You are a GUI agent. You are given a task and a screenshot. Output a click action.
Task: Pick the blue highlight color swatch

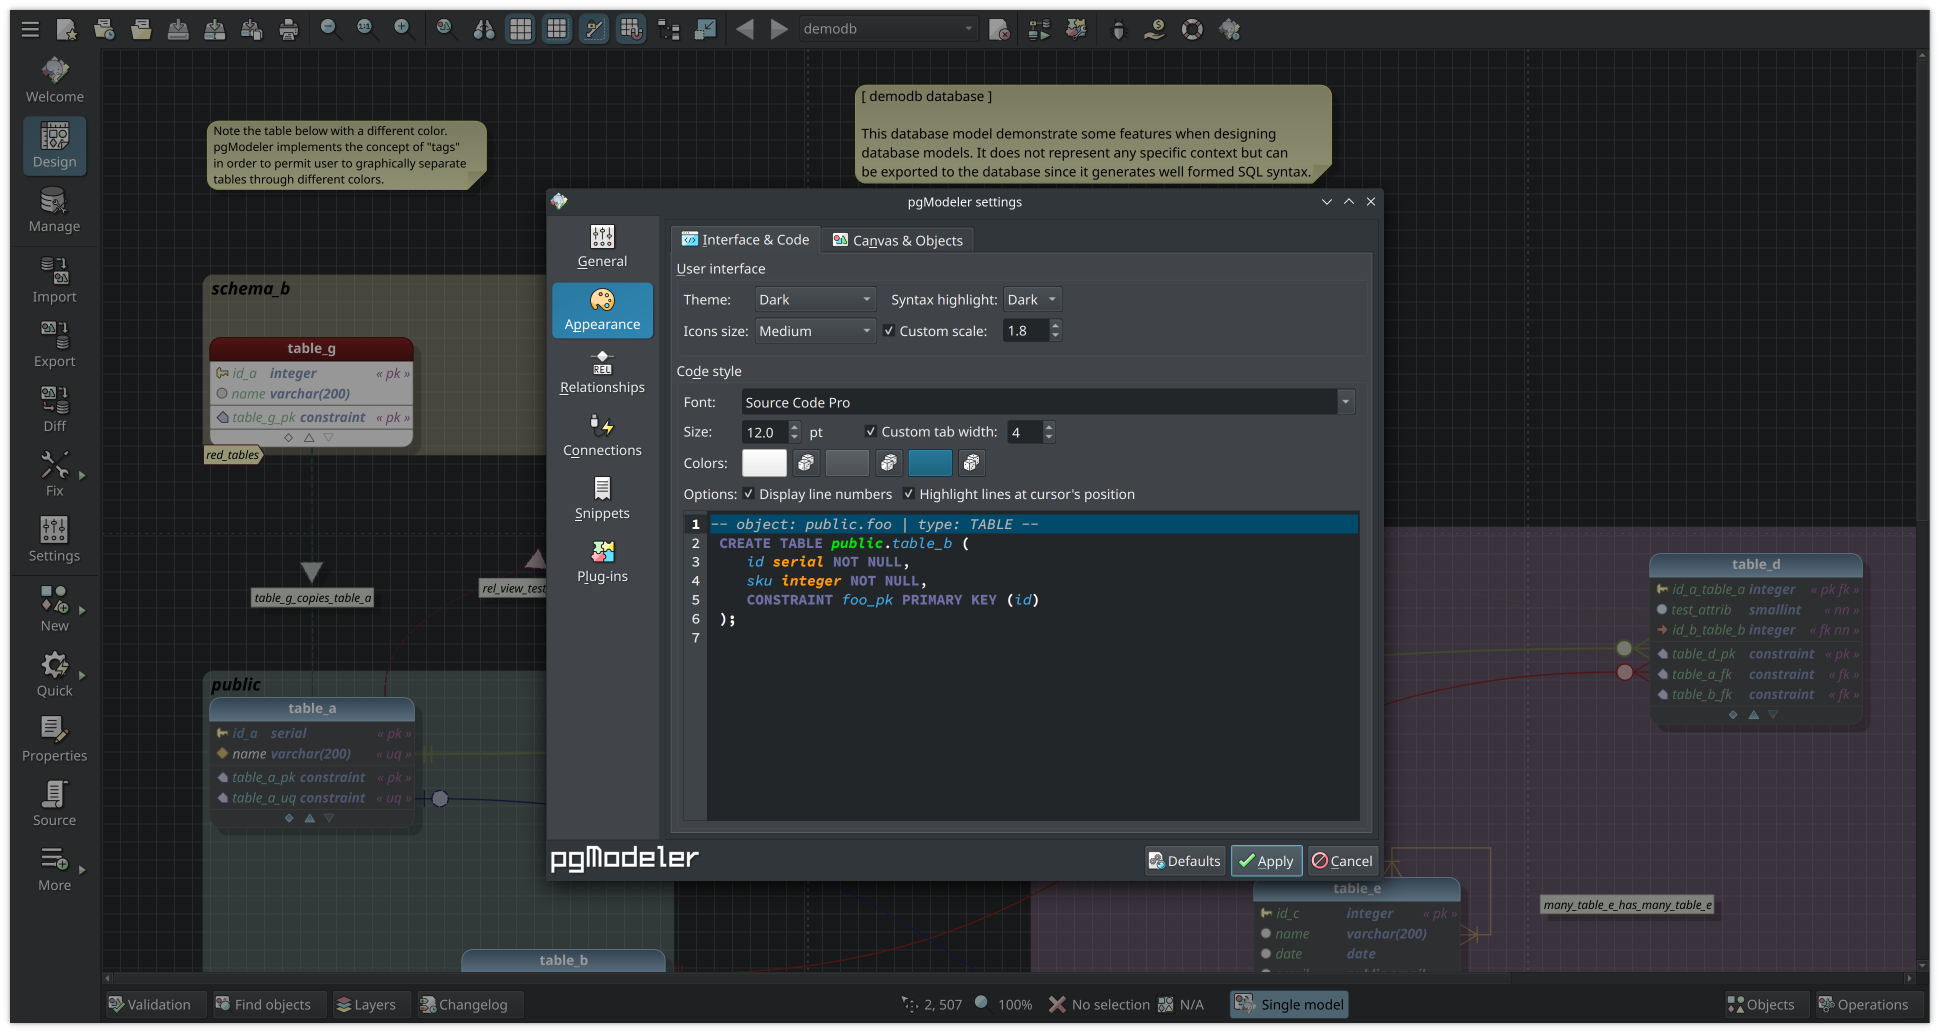(930, 463)
